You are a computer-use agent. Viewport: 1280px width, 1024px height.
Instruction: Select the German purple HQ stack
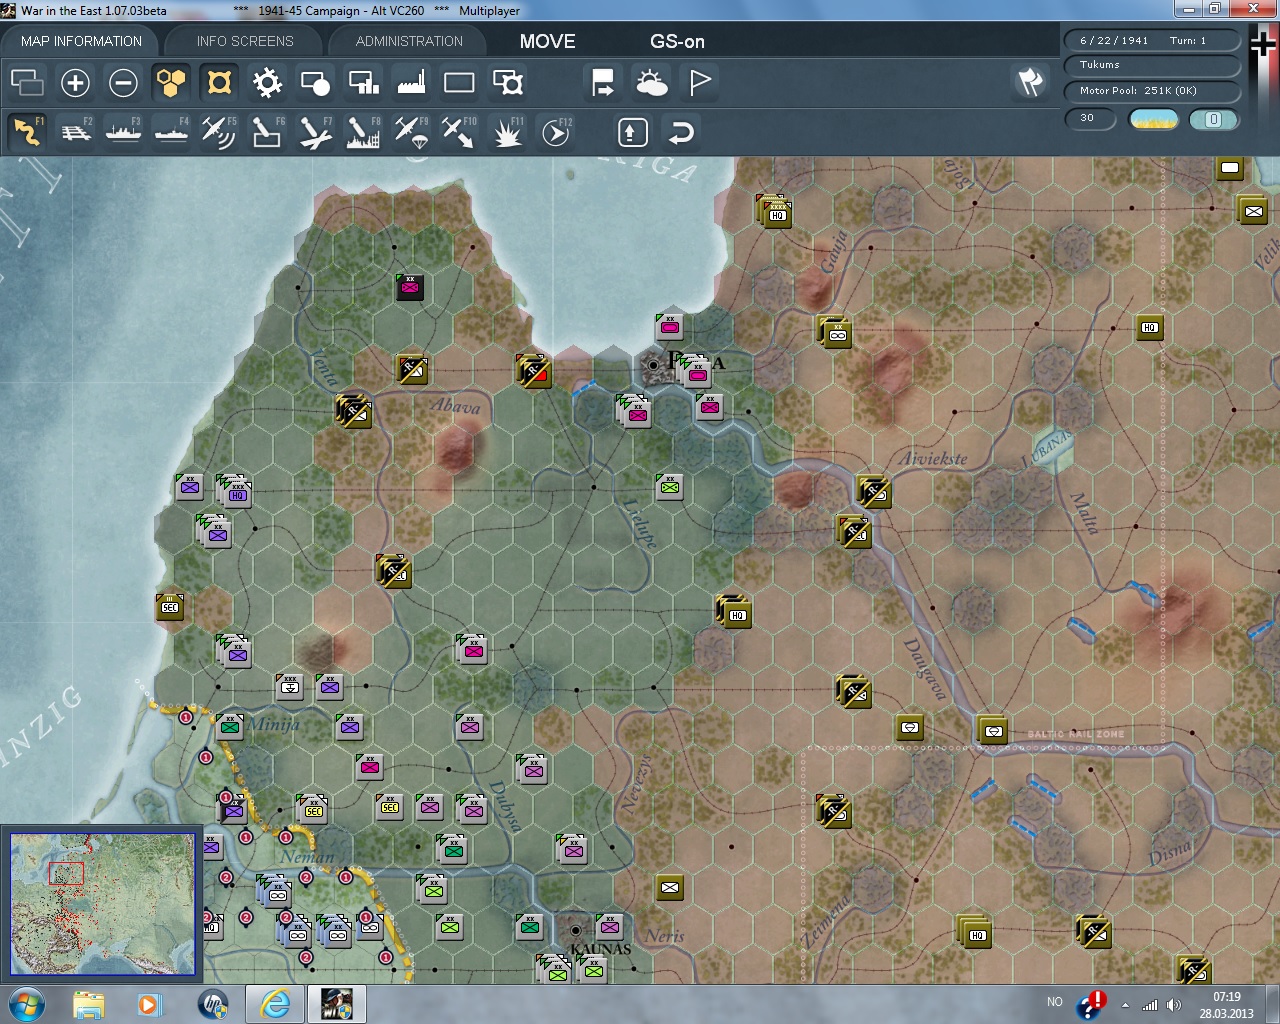pos(235,491)
